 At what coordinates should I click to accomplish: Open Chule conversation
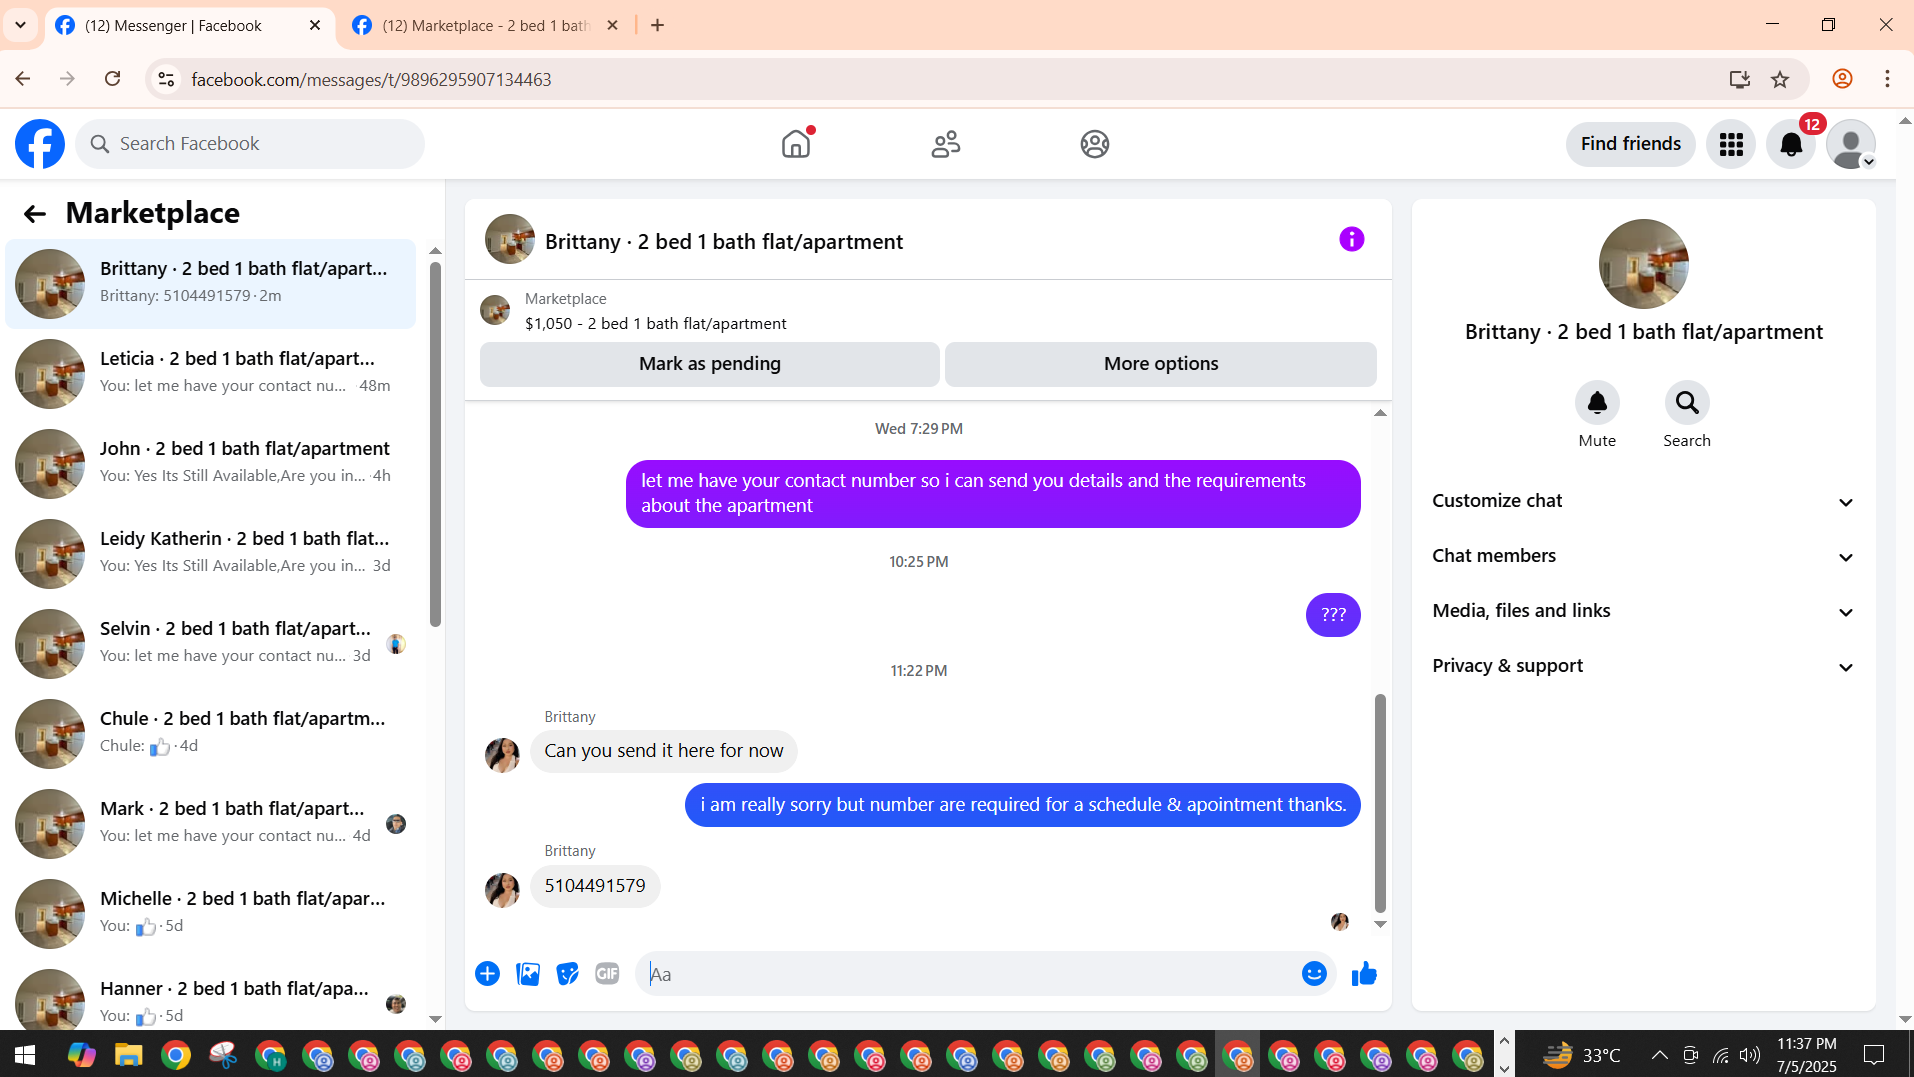tap(210, 733)
